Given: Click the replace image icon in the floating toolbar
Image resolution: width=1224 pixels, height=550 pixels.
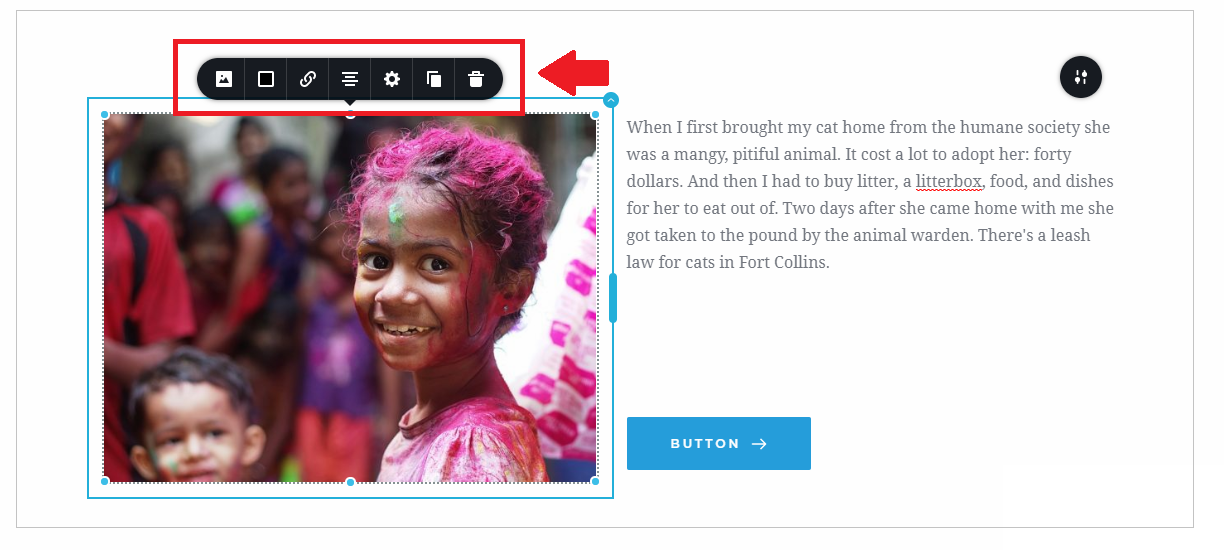Looking at the screenshot, I should point(224,79).
